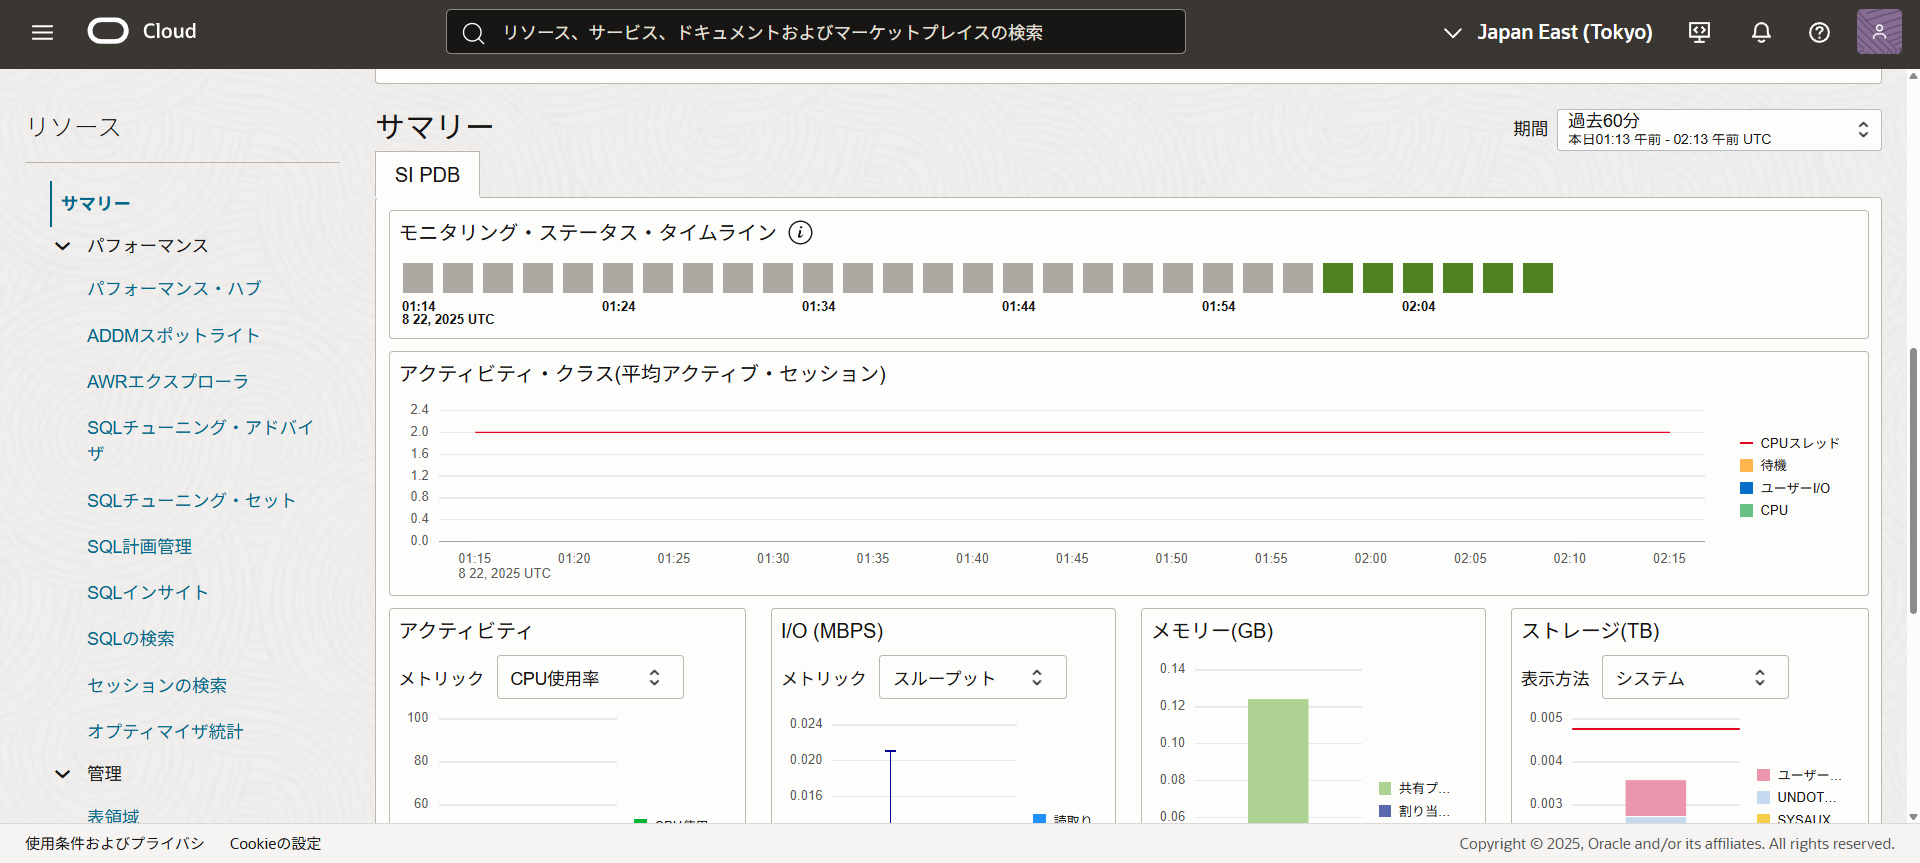Open オプティマイザ統計

pos(165,732)
